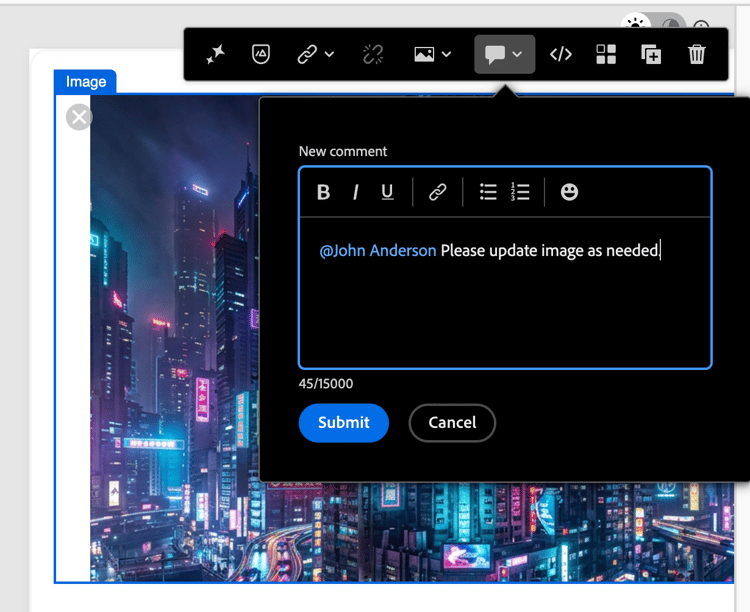The height and width of the screenshot is (612, 750).
Task: Insert a bulleted list in comment
Action: (x=488, y=192)
